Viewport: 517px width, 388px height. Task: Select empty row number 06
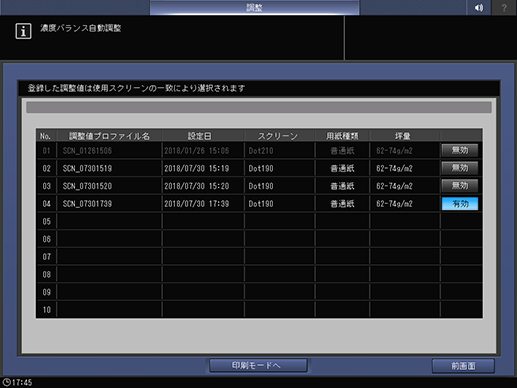[46, 239]
